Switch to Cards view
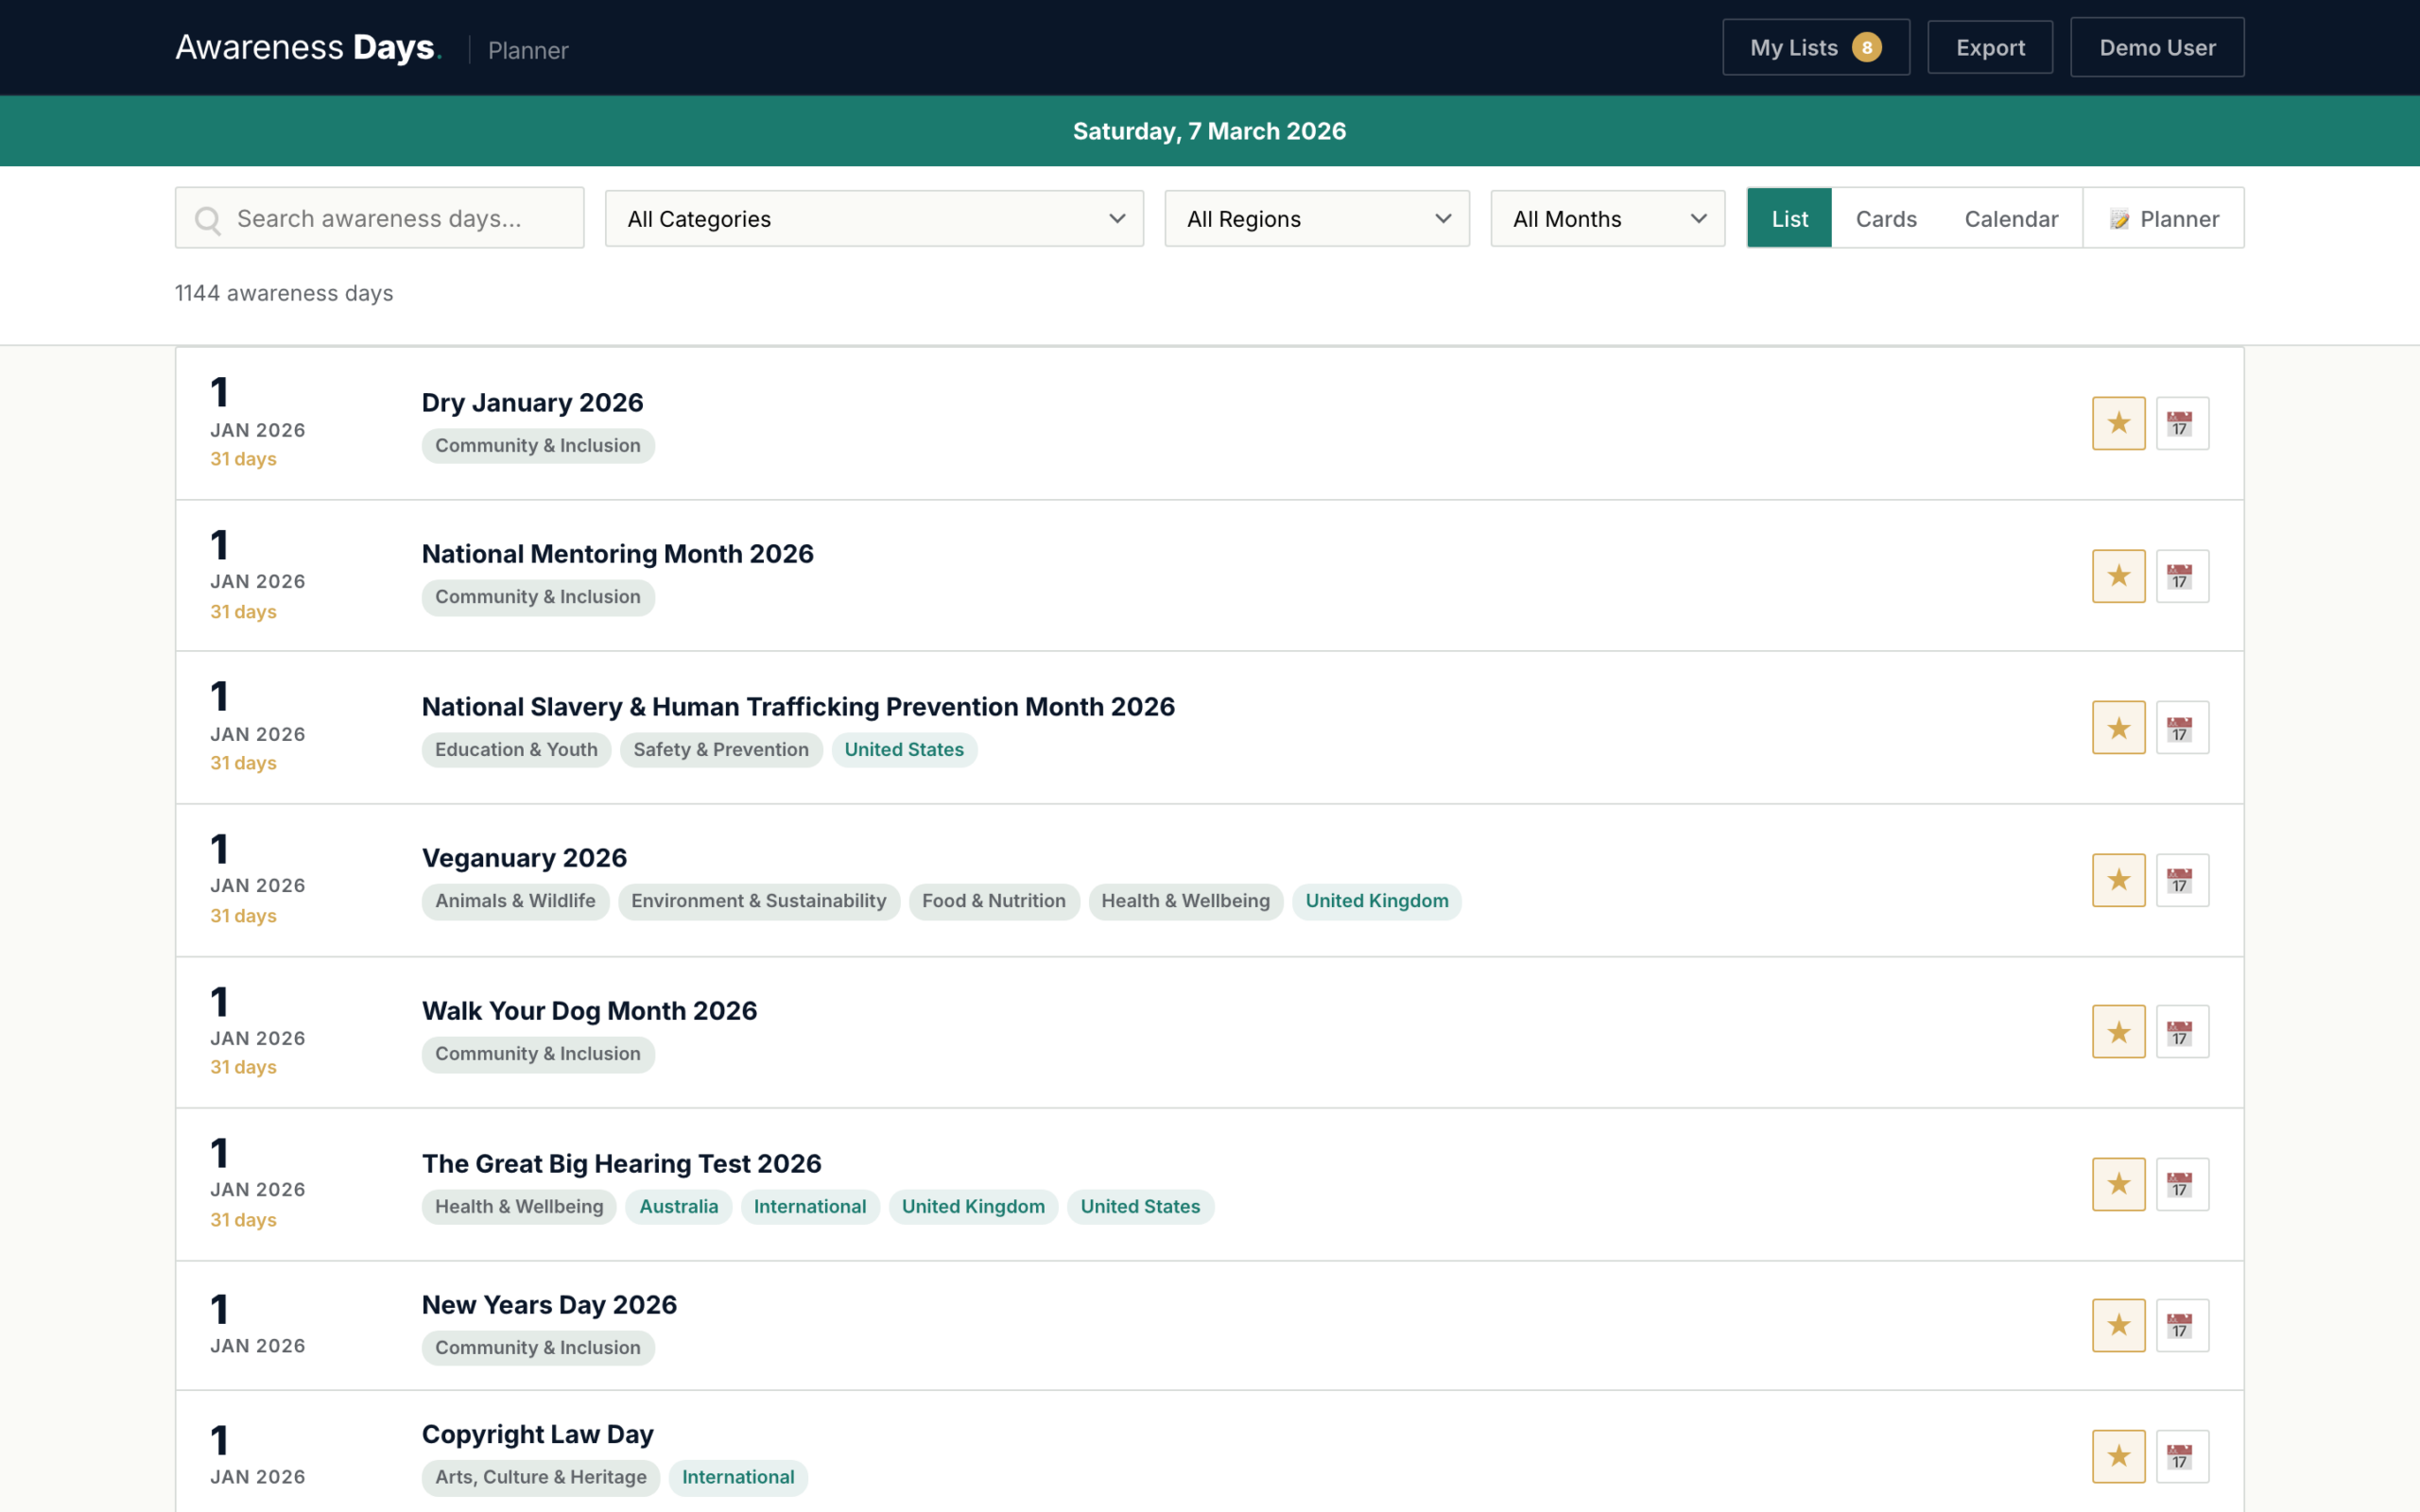Screen dimensions: 2420x1512 pyautogui.click(x=1885, y=219)
